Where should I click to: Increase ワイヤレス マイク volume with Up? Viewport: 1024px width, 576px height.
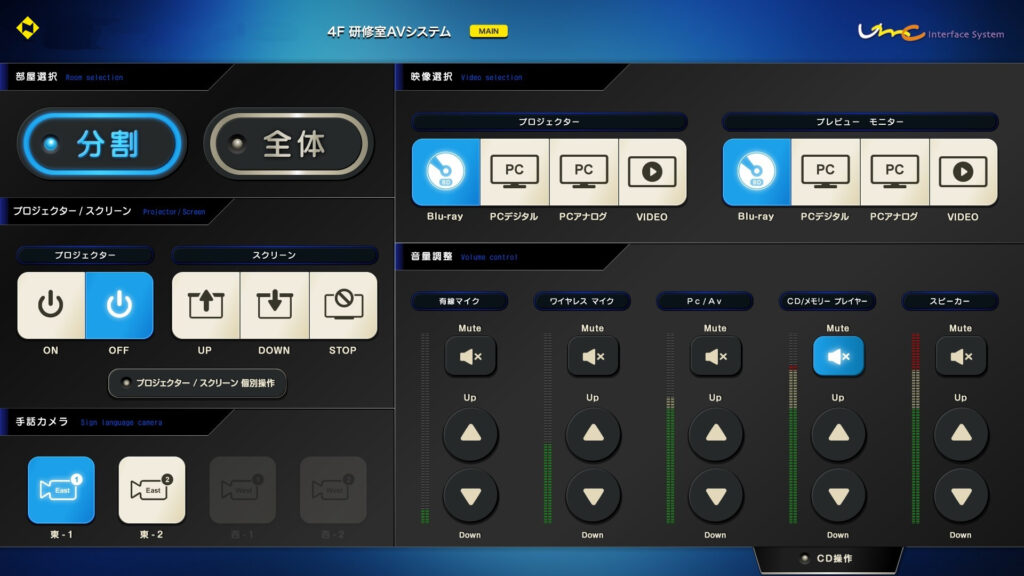tap(593, 434)
